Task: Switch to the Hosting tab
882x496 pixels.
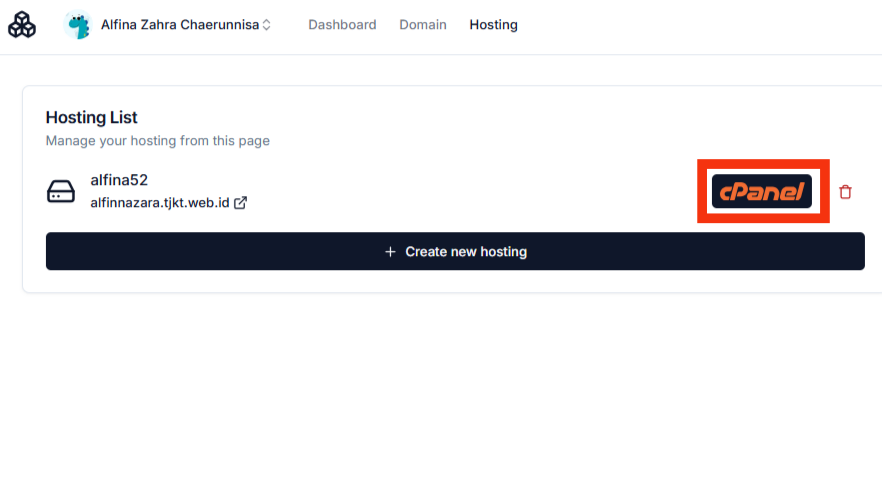Action: 493,25
